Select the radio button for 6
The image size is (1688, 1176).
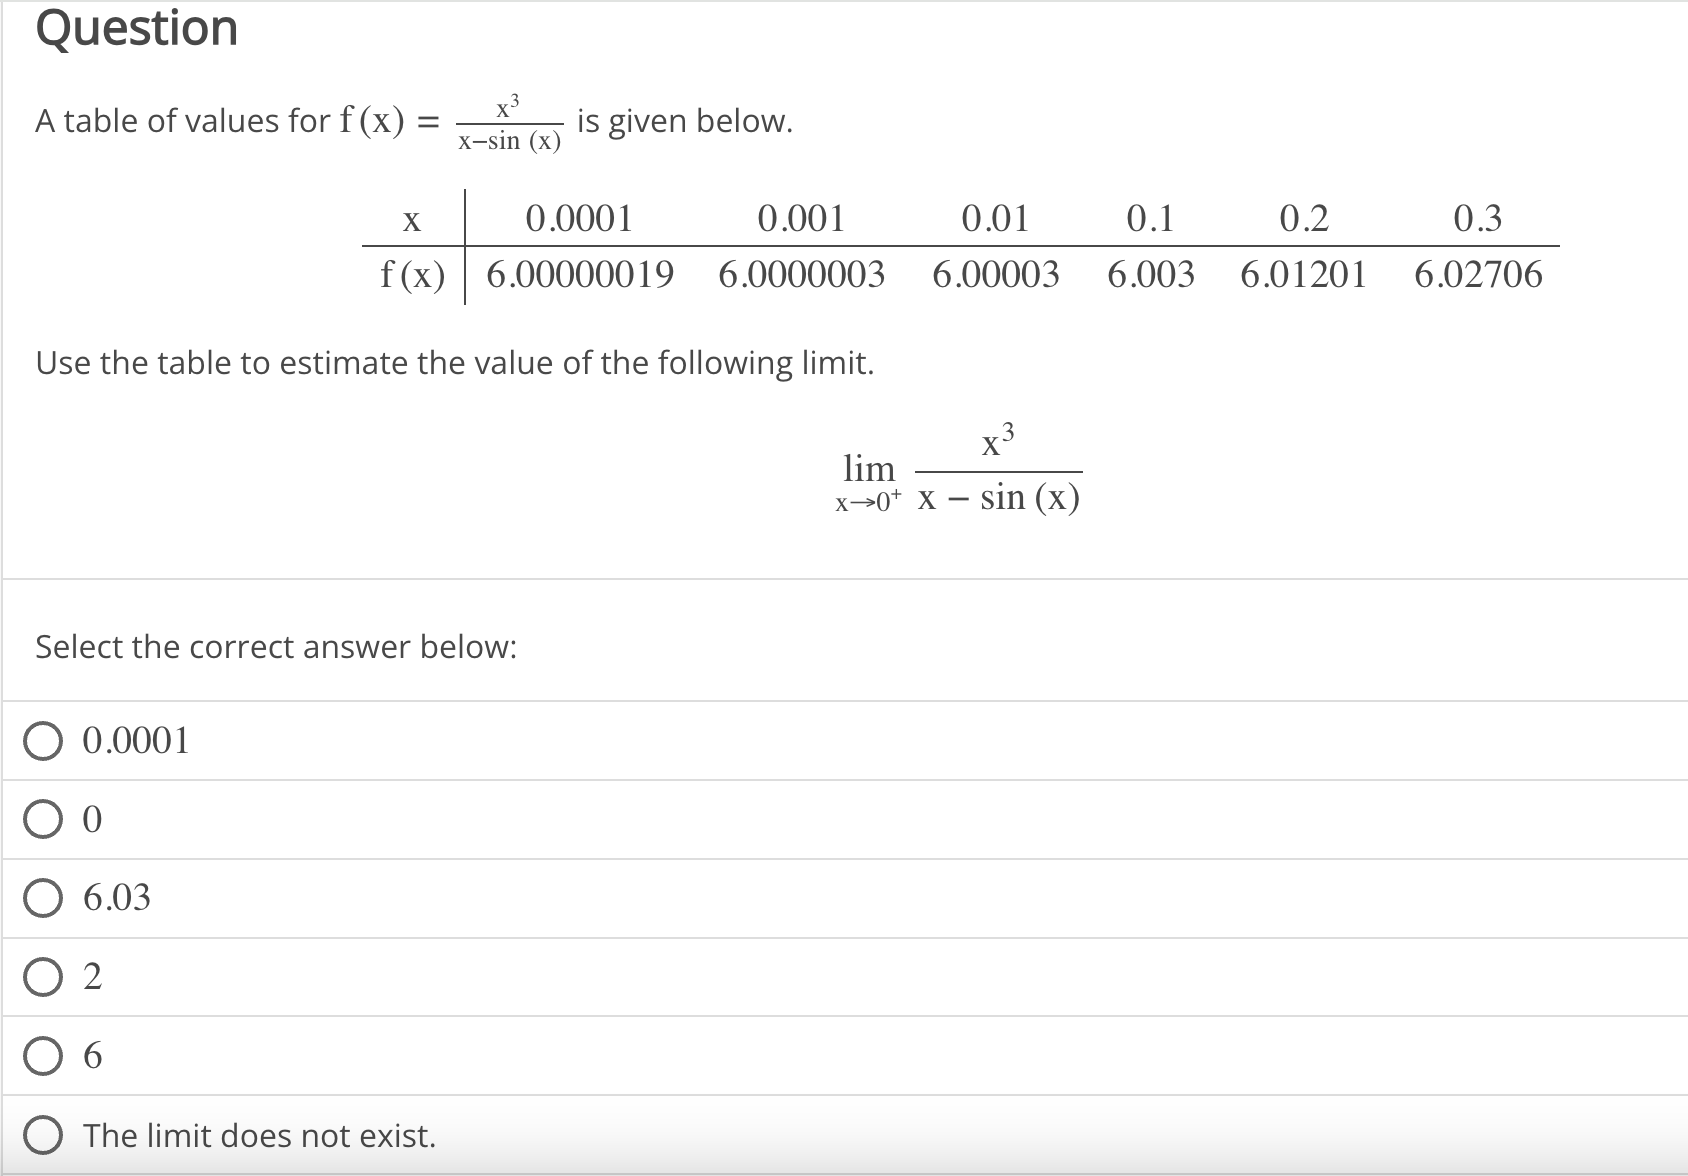(x=42, y=1056)
